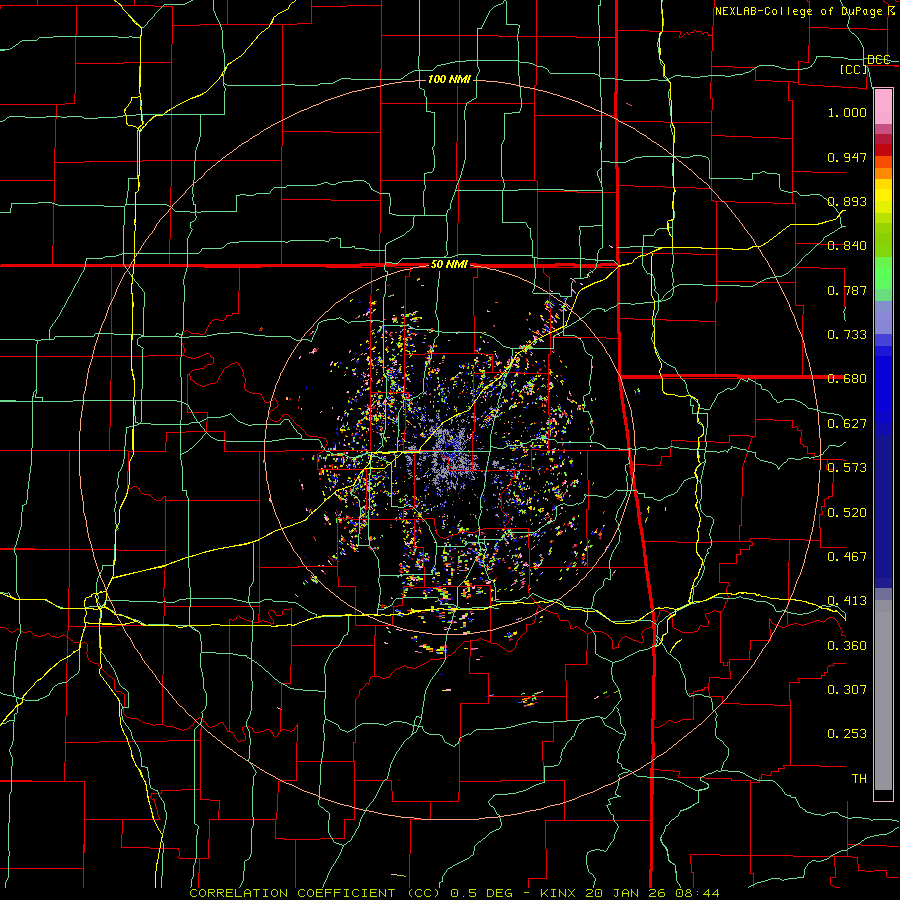Click the 0.733 scale value

click(x=847, y=335)
